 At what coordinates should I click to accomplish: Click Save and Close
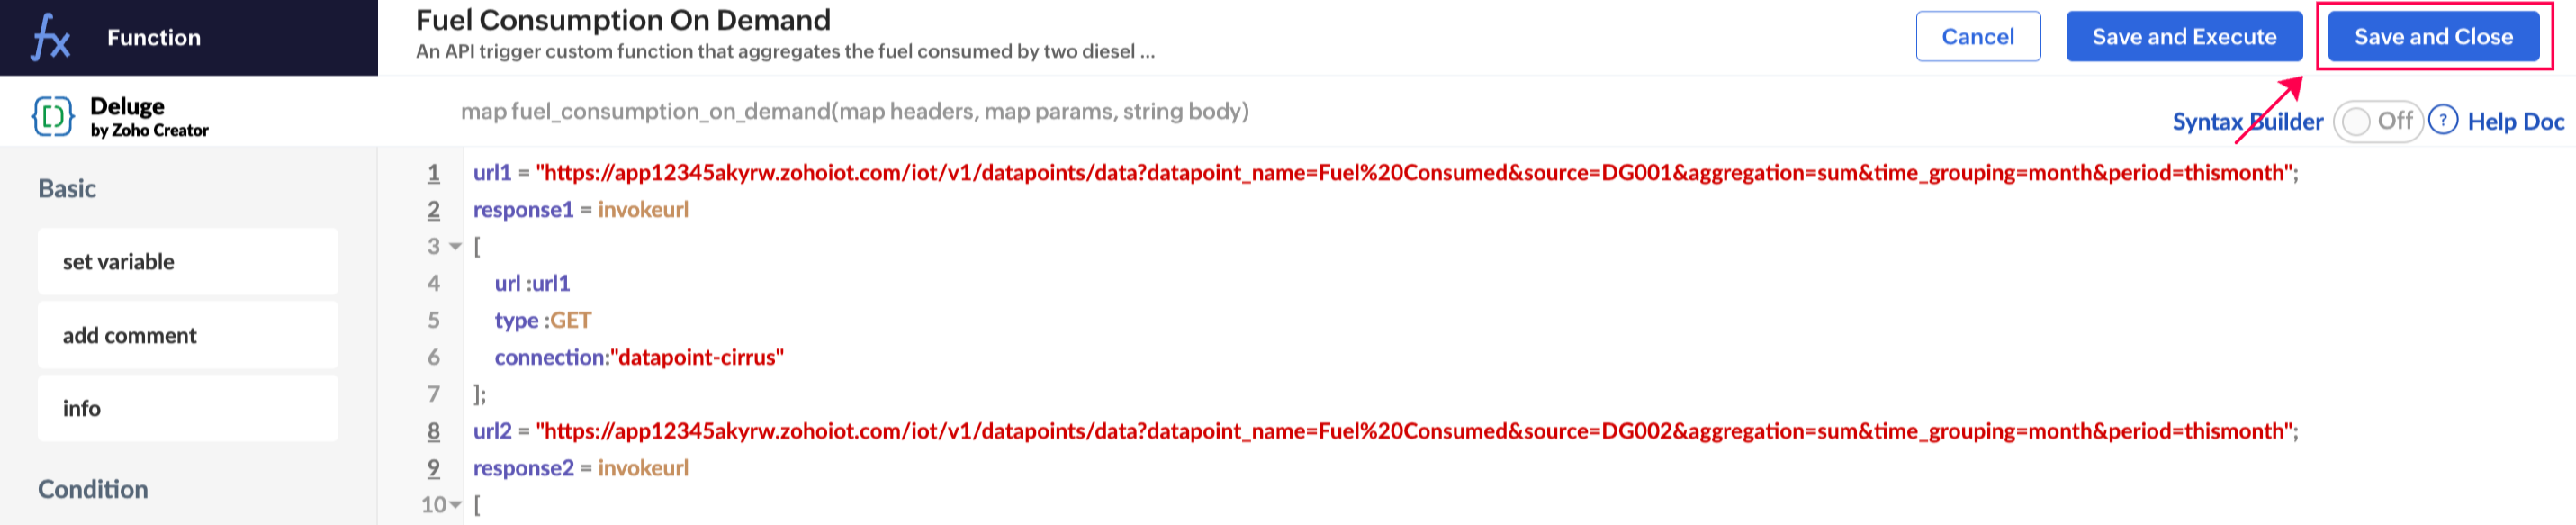click(2432, 37)
